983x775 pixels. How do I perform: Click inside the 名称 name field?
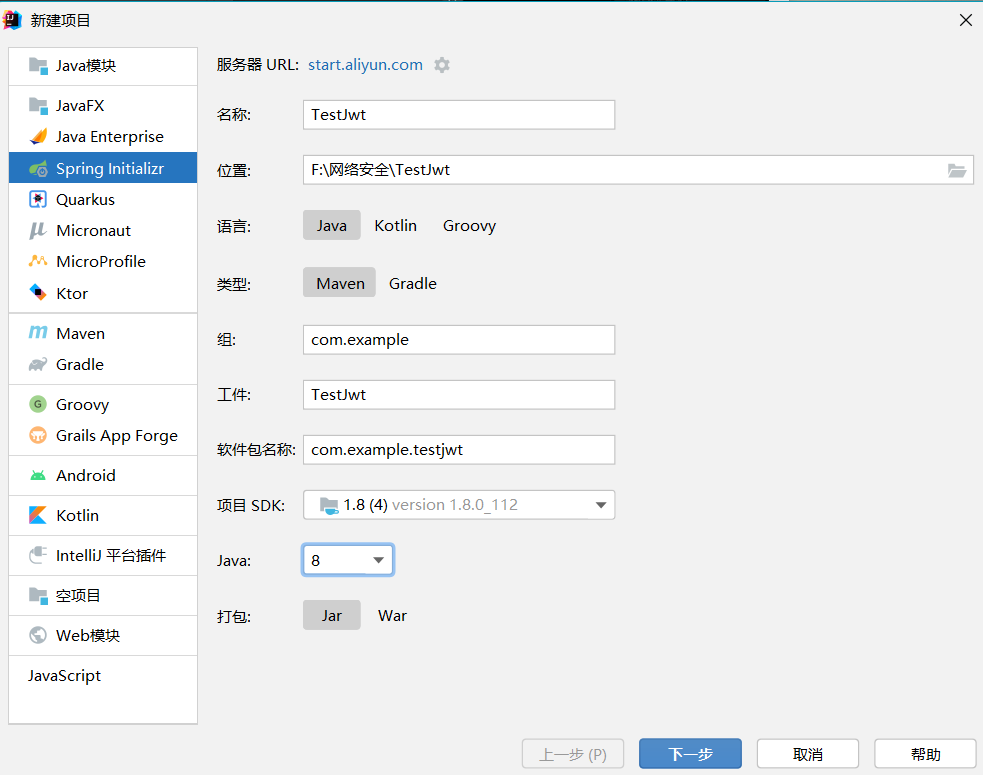458,114
